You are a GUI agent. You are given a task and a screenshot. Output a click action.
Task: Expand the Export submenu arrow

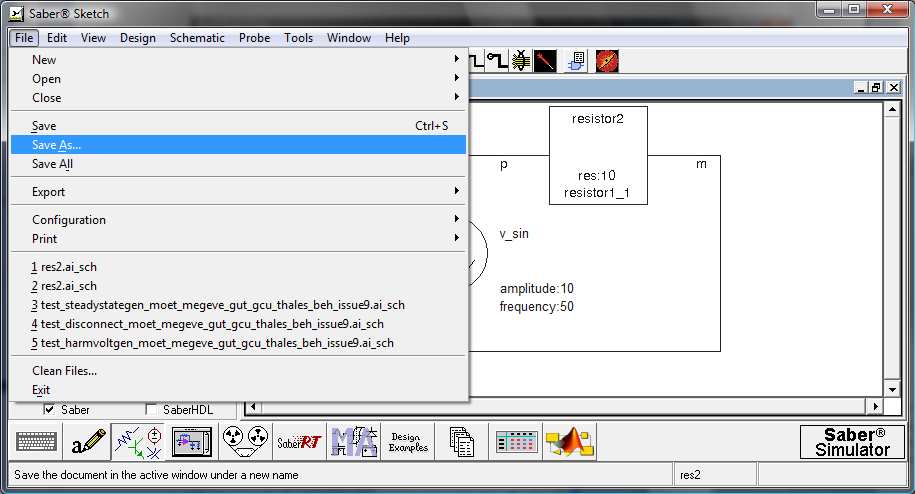pos(456,191)
